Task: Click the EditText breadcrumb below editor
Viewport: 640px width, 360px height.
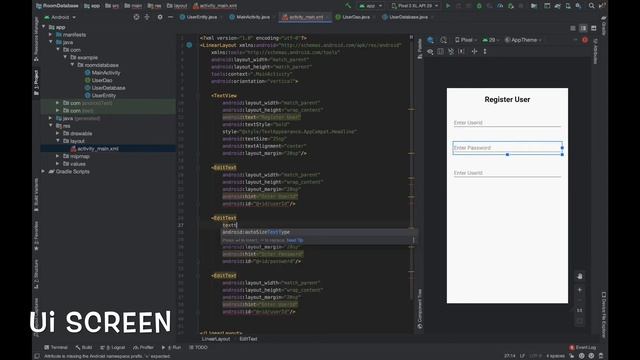Action: (x=248, y=339)
